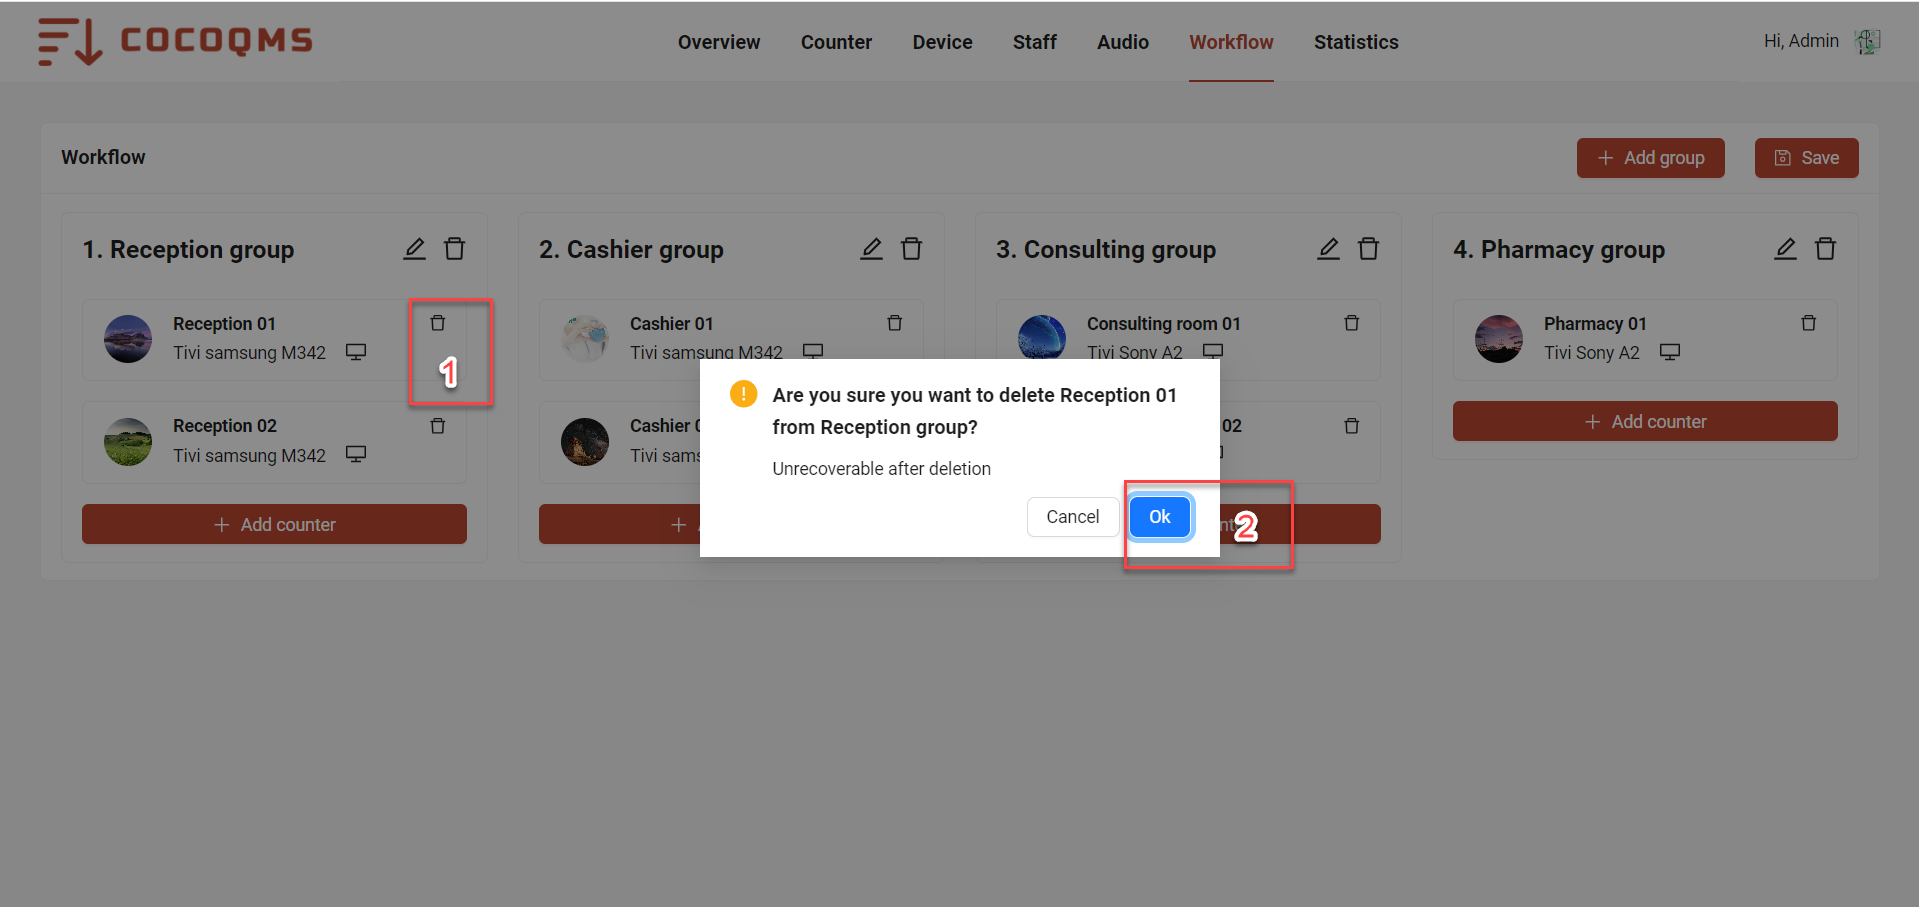This screenshot has width=1919, height=907.
Task: Confirm deletion with the Ok button
Action: click(x=1159, y=517)
